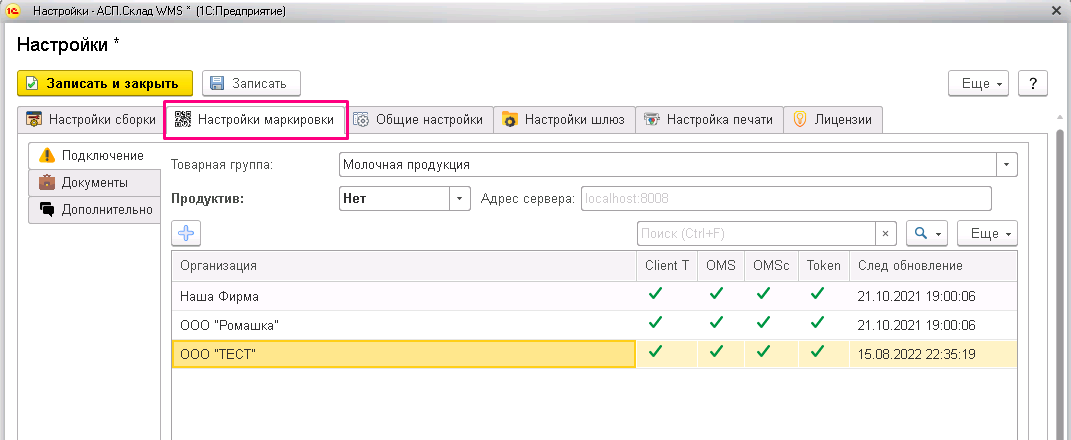The height and width of the screenshot is (440, 1071).
Task: Click the 'OMS' column header
Action: coord(721,266)
